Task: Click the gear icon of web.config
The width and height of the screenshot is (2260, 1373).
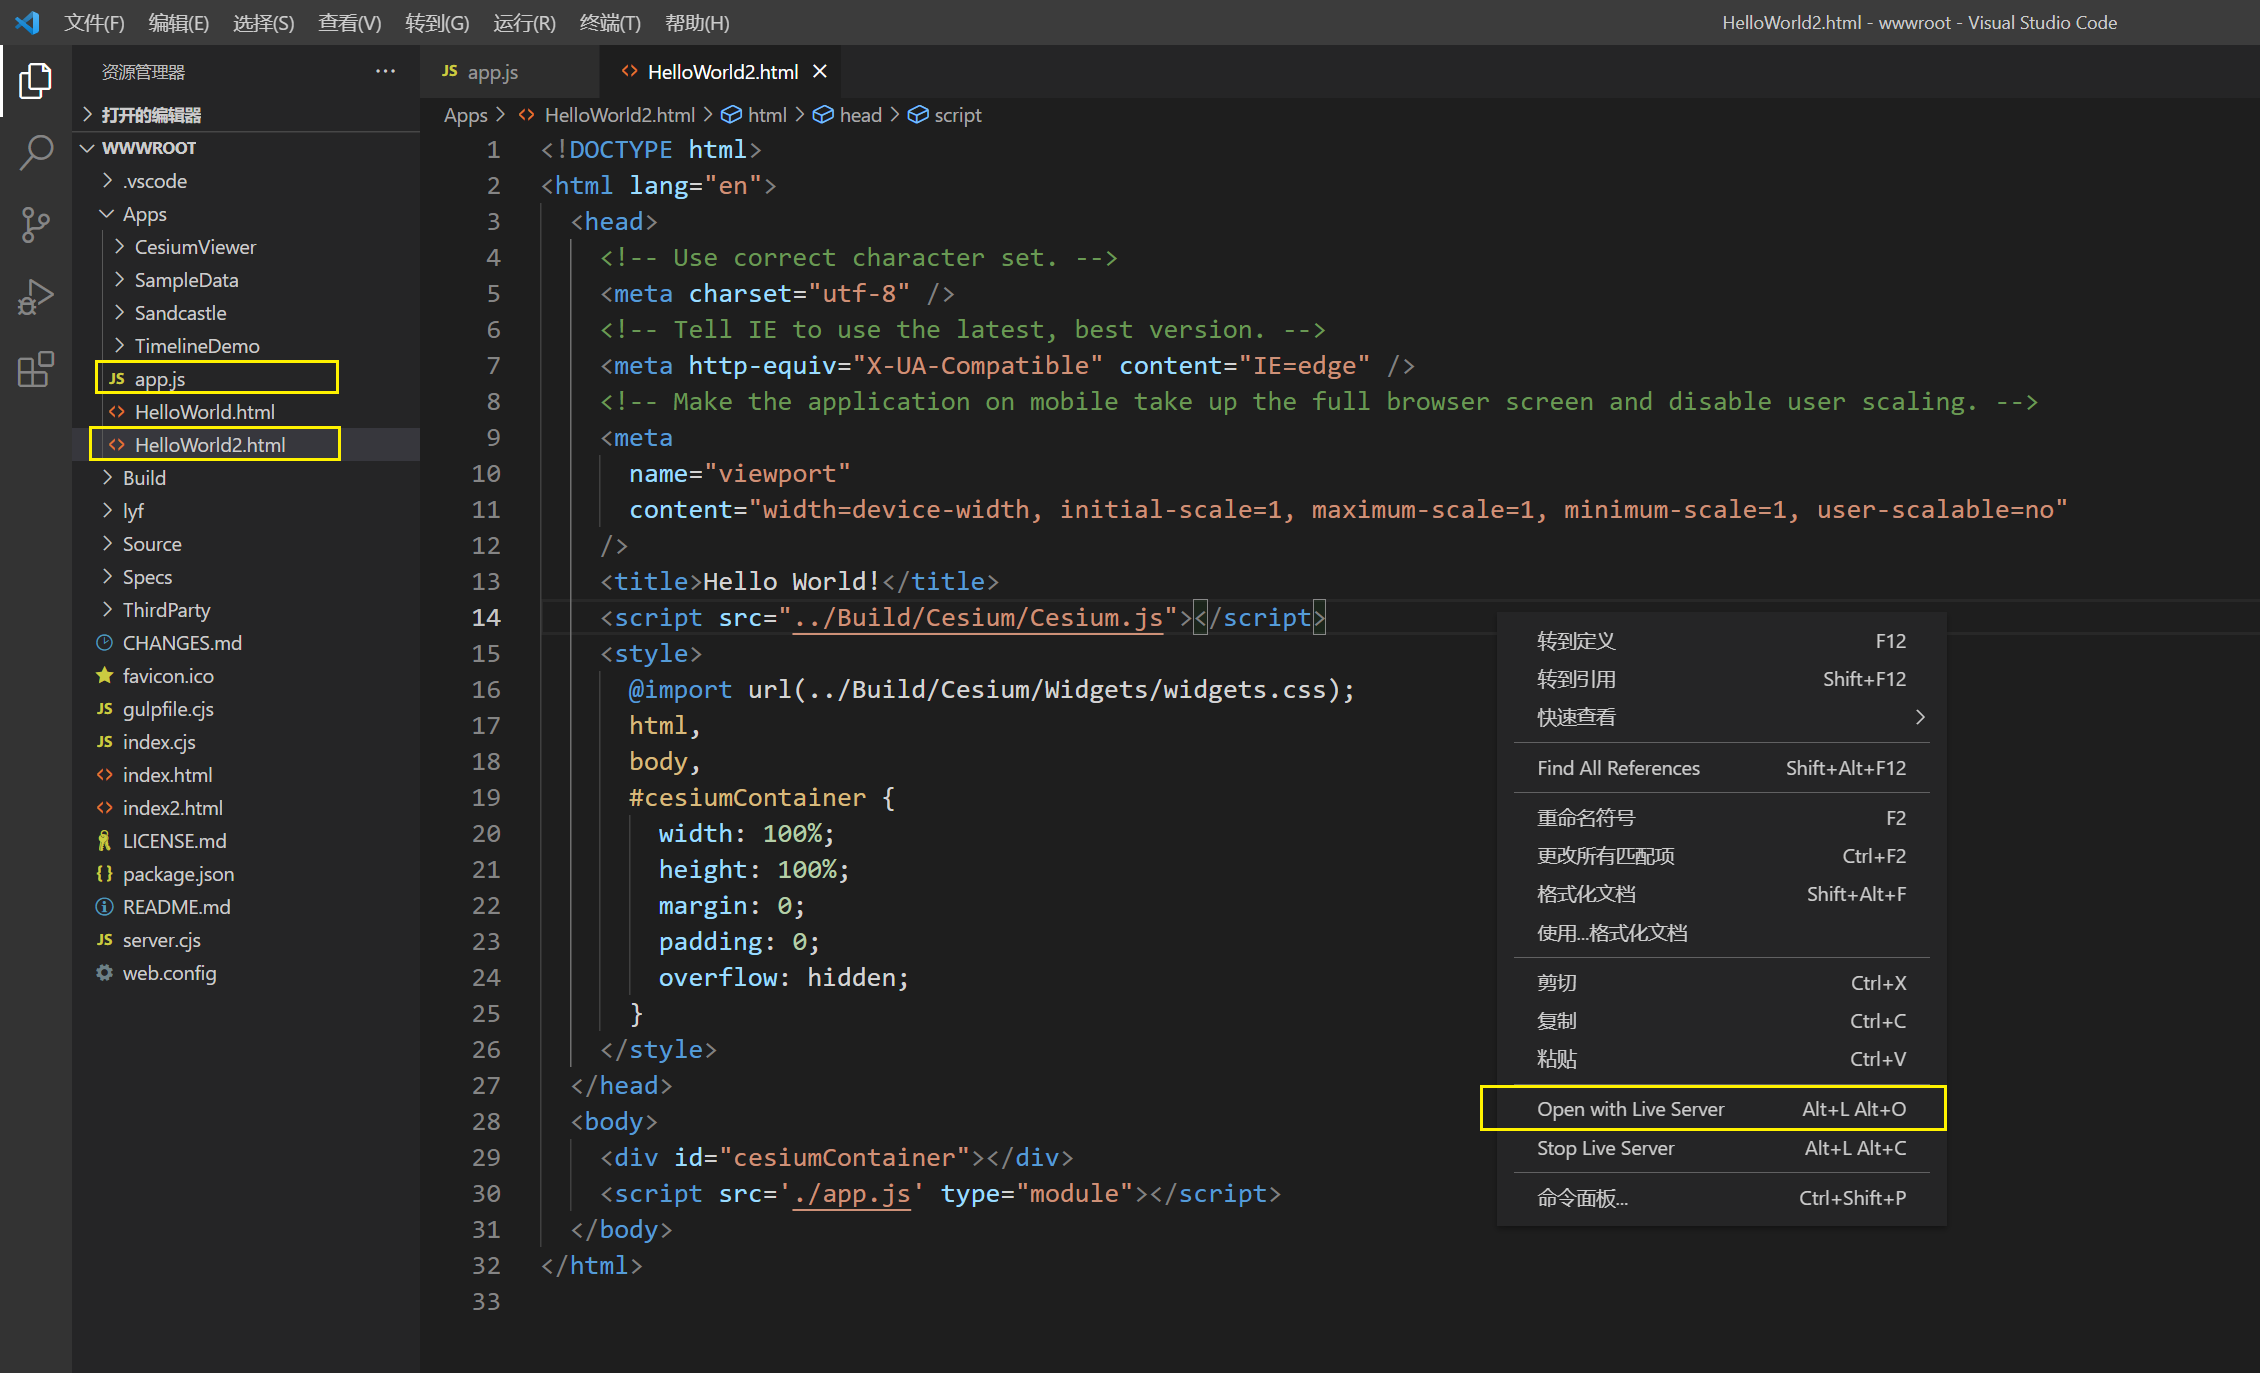Action: (104, 973)
